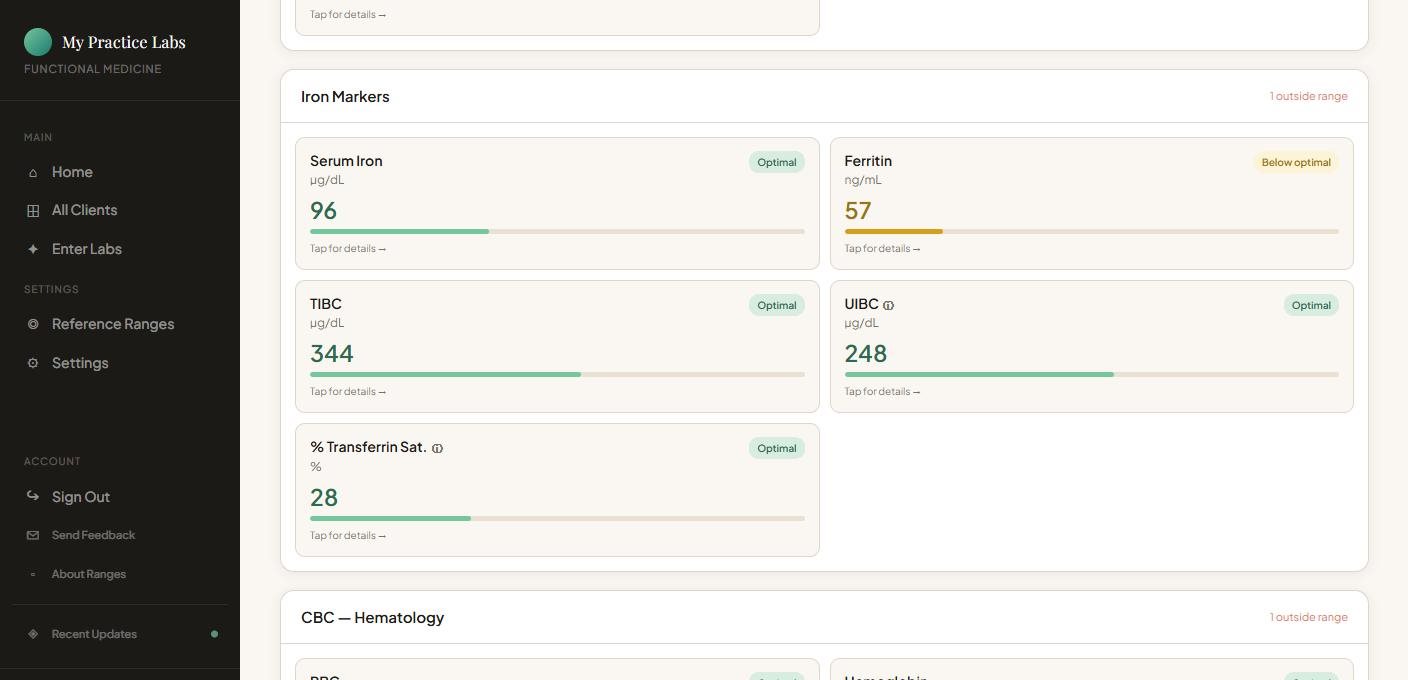Tap for details on % Transferrin Sat. card
Viewport: 1408px width, 680px height.
(x=348, y=536)
